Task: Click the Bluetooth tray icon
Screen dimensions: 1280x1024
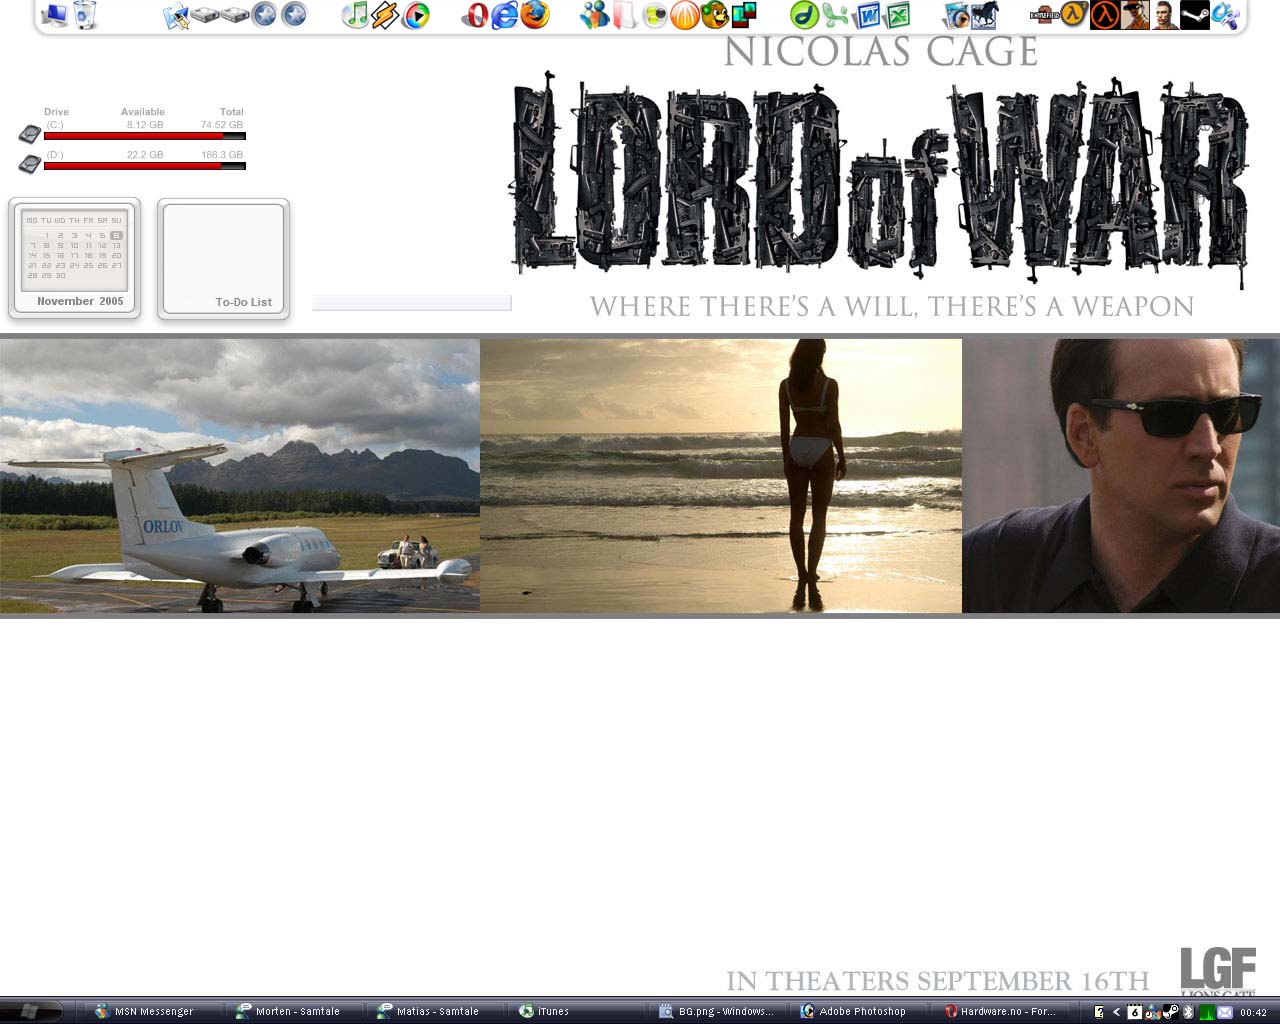Action: click(x=1190, y=1012)
